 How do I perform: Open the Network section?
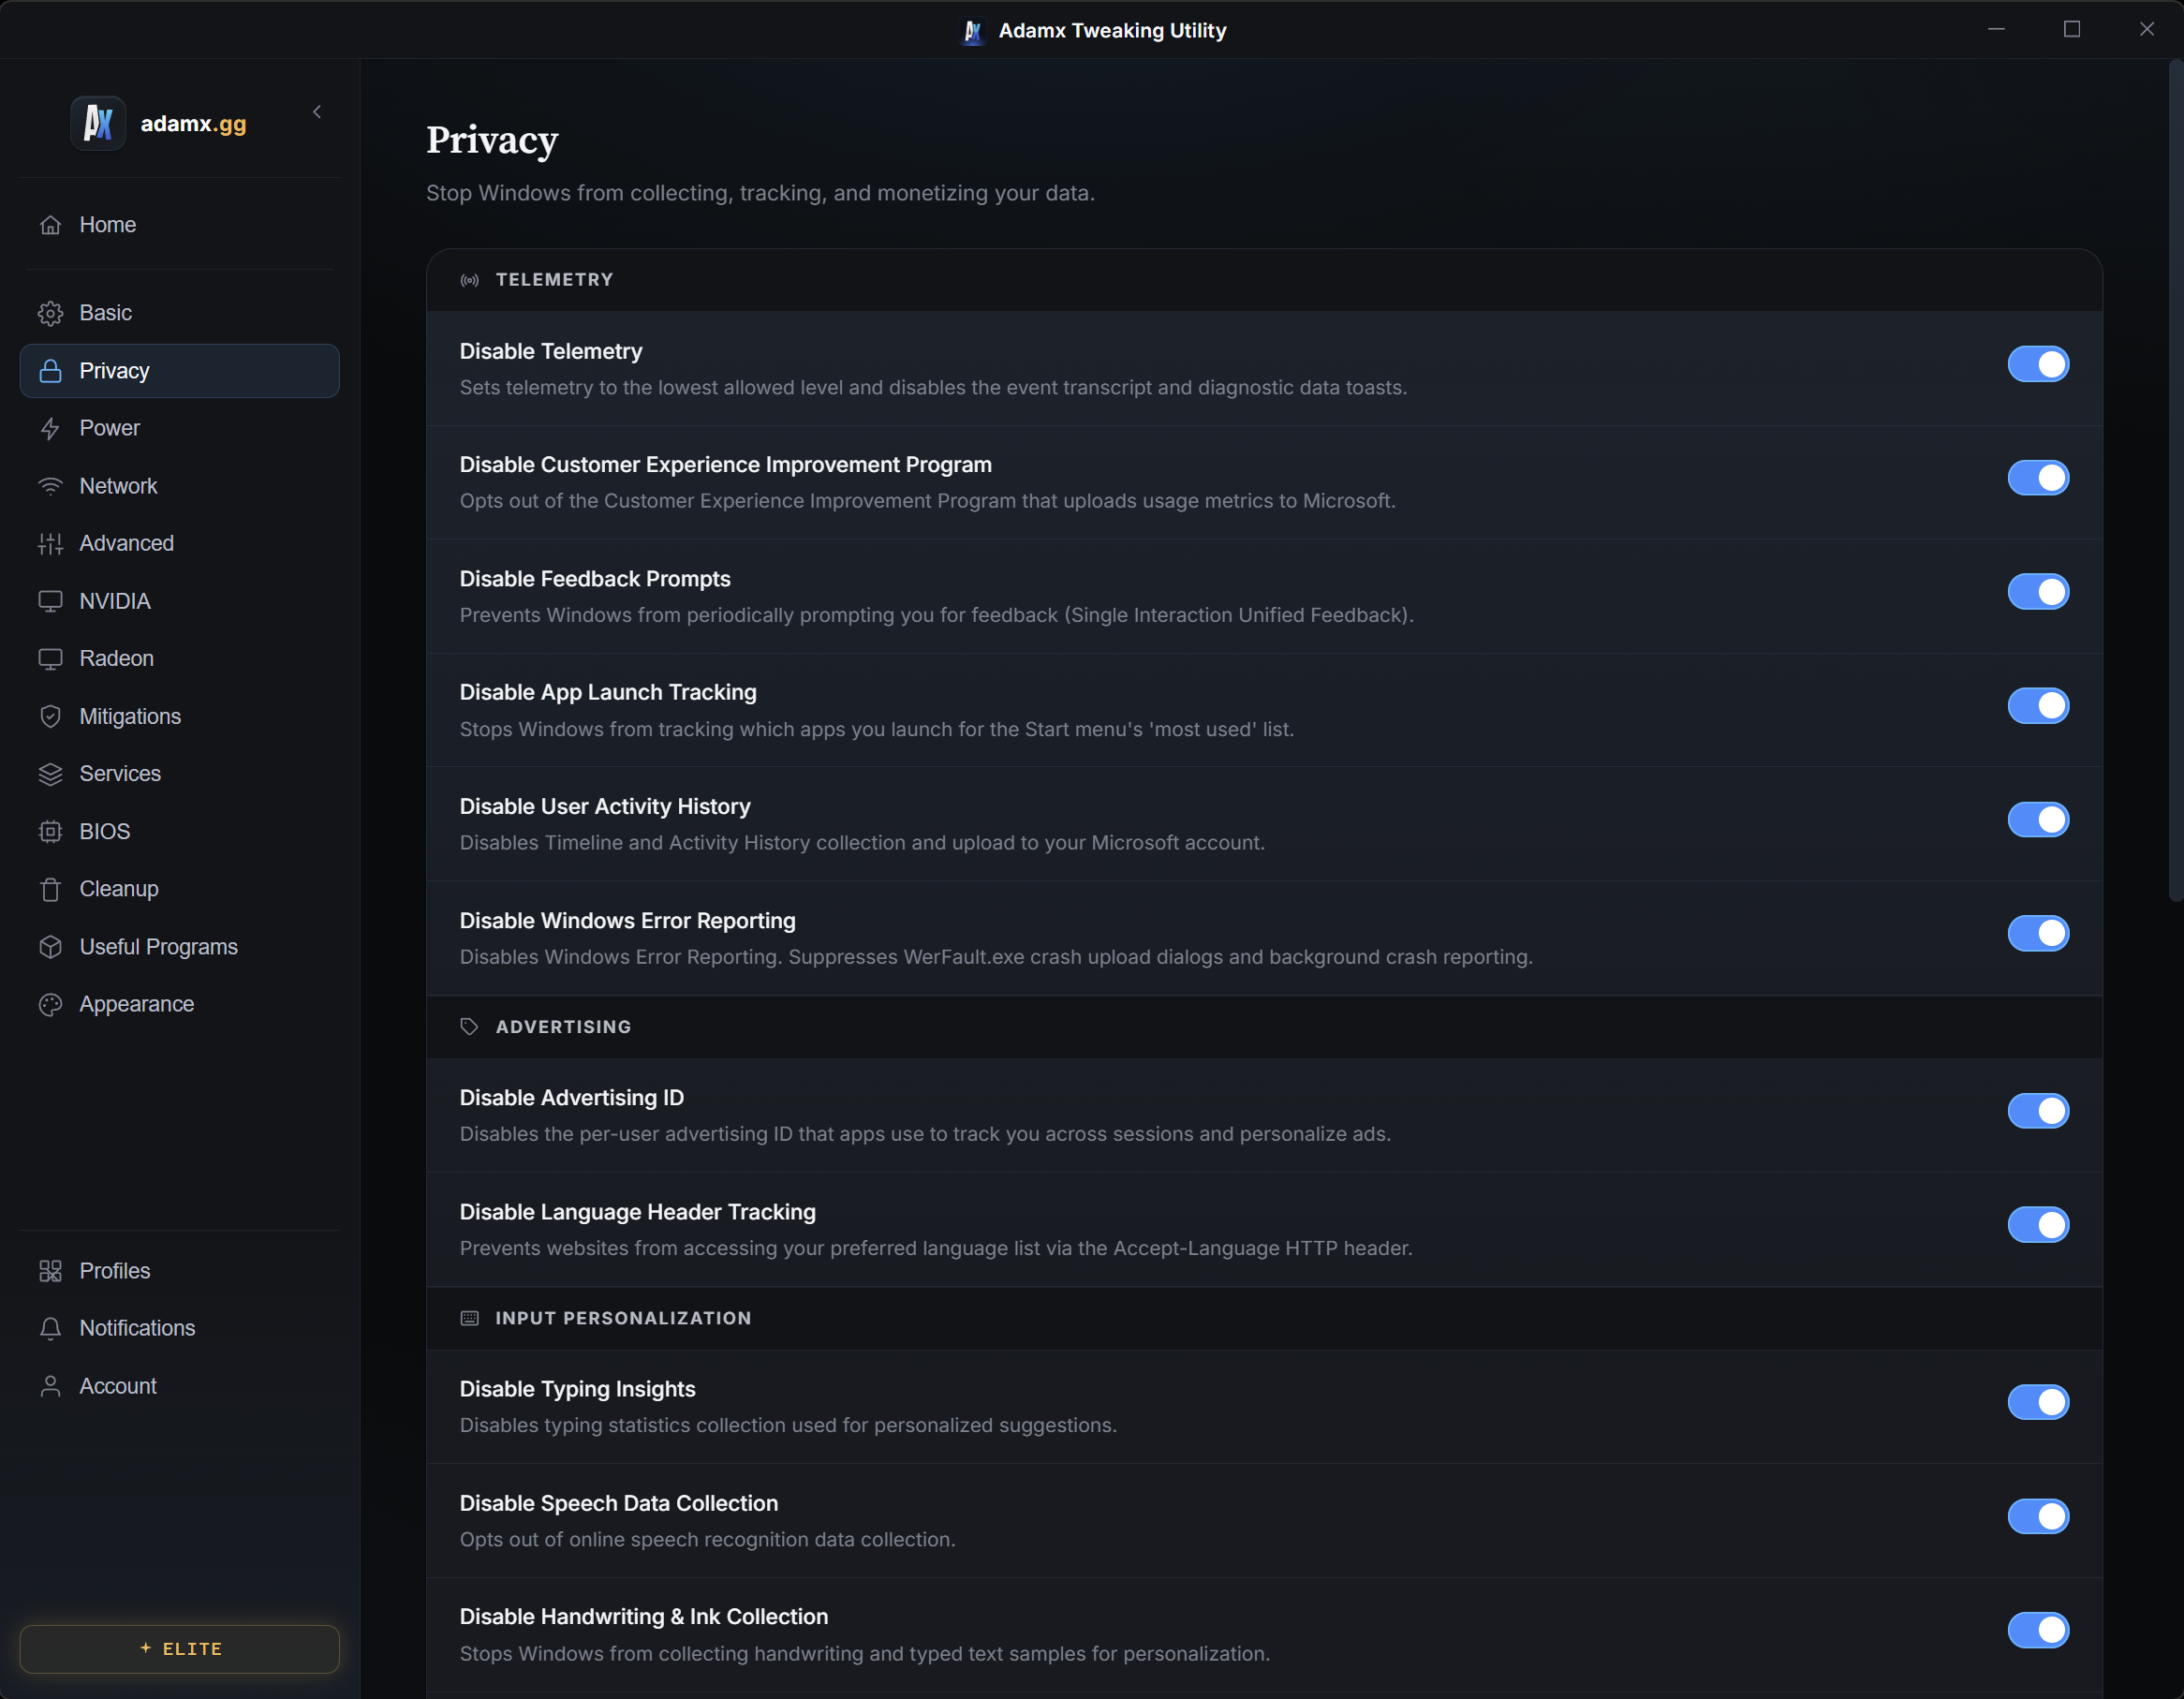pyautogui.click(x=180, y=486)
